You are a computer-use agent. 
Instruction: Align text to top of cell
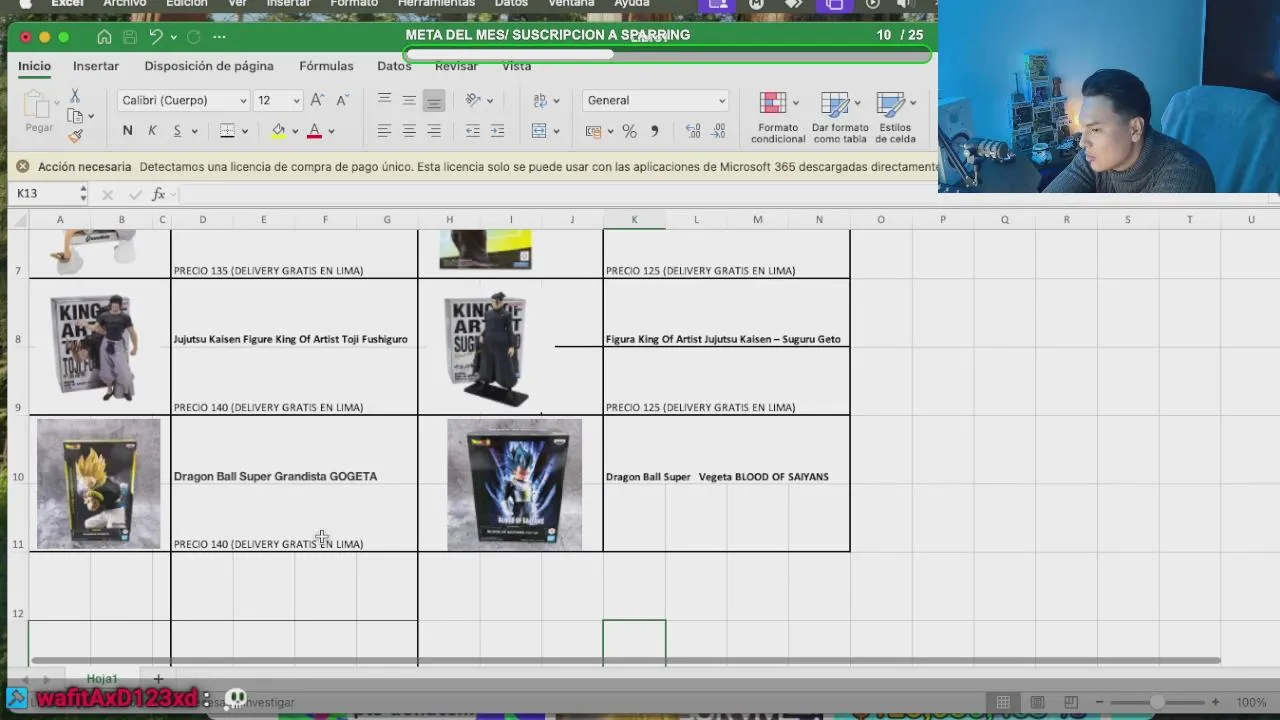click(384, 100)
